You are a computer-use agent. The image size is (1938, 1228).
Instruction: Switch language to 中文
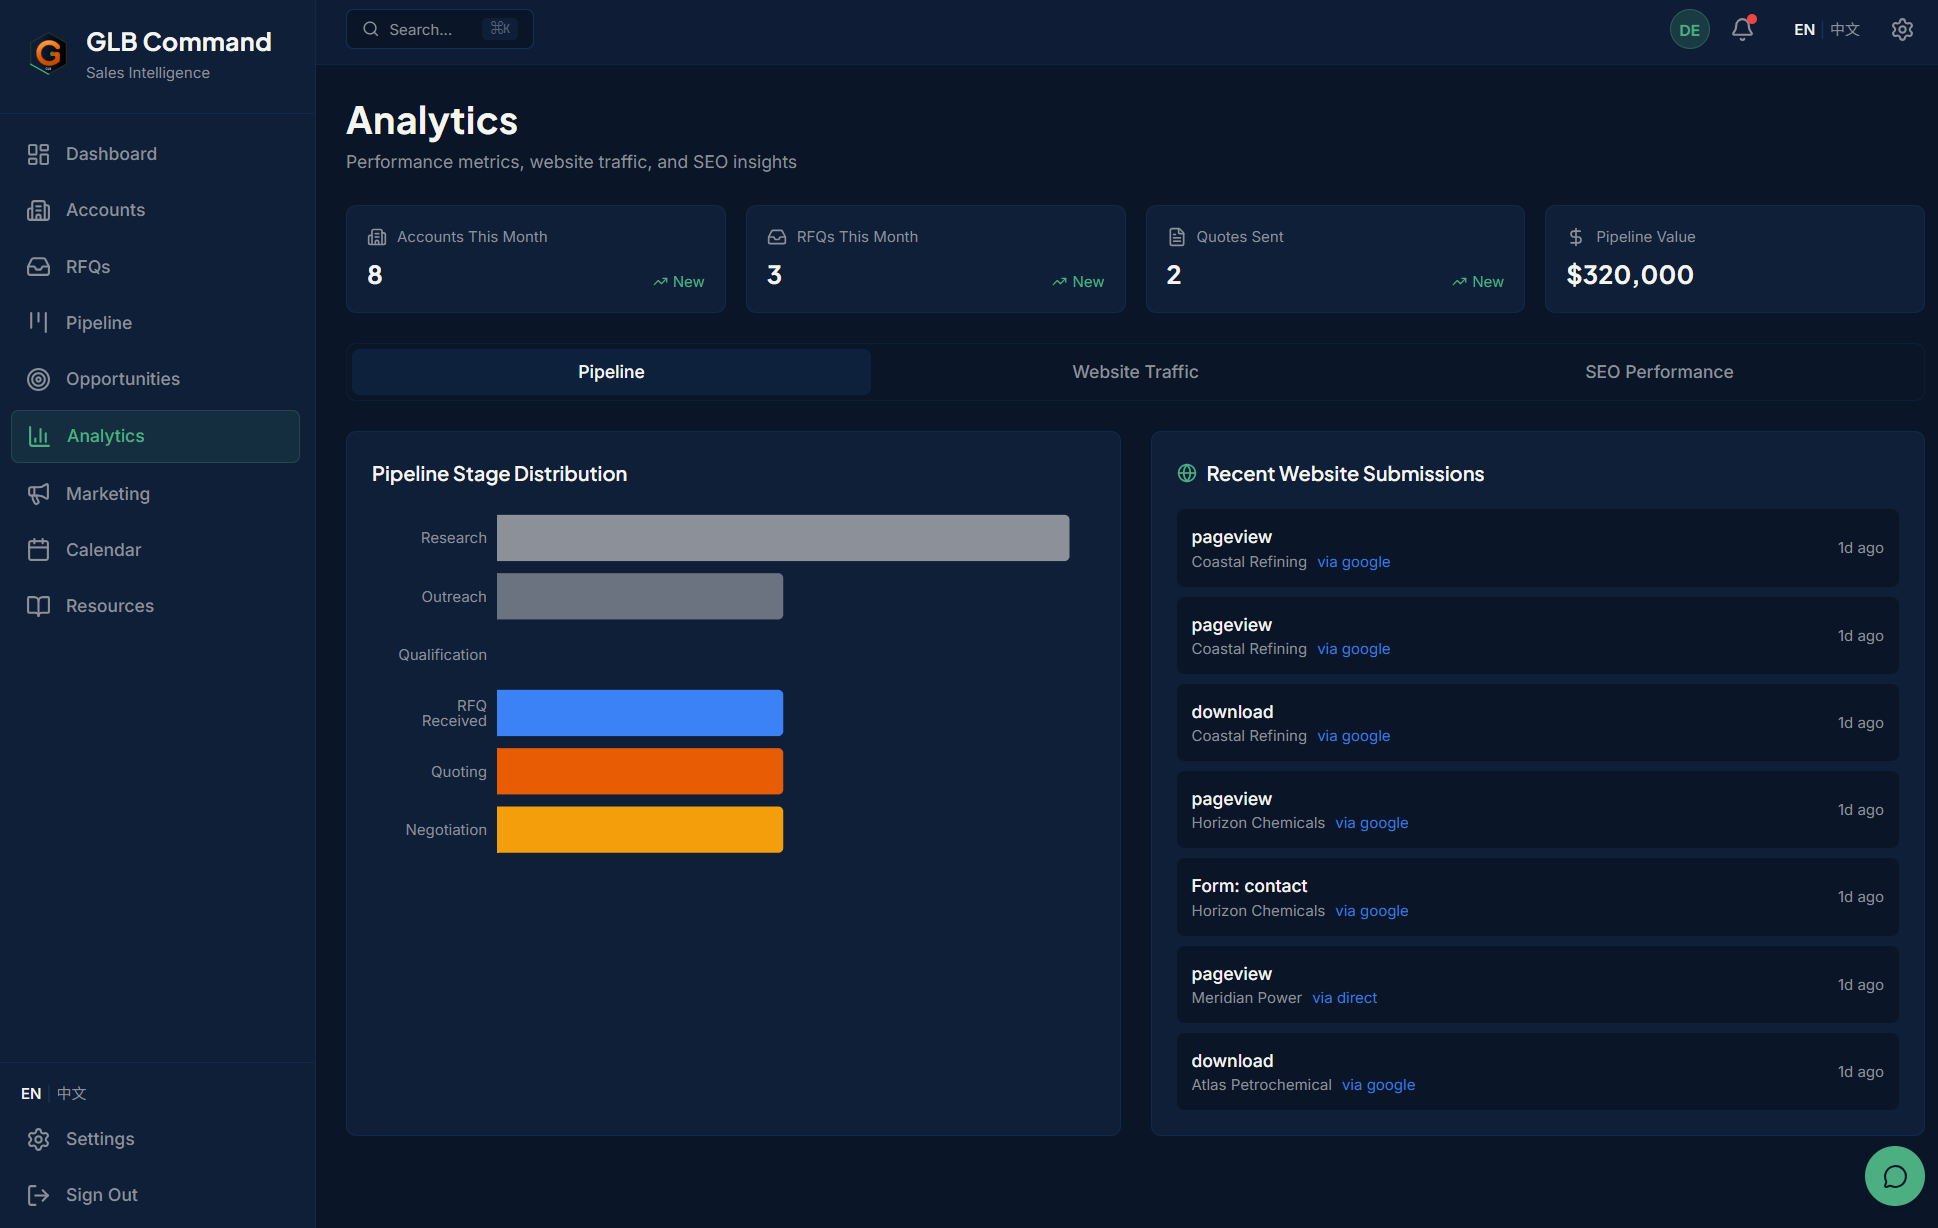1845,29
